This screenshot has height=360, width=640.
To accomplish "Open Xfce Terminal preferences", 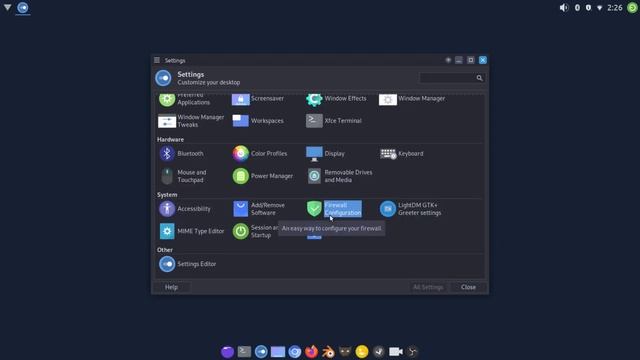I will (x=333, y=121).
